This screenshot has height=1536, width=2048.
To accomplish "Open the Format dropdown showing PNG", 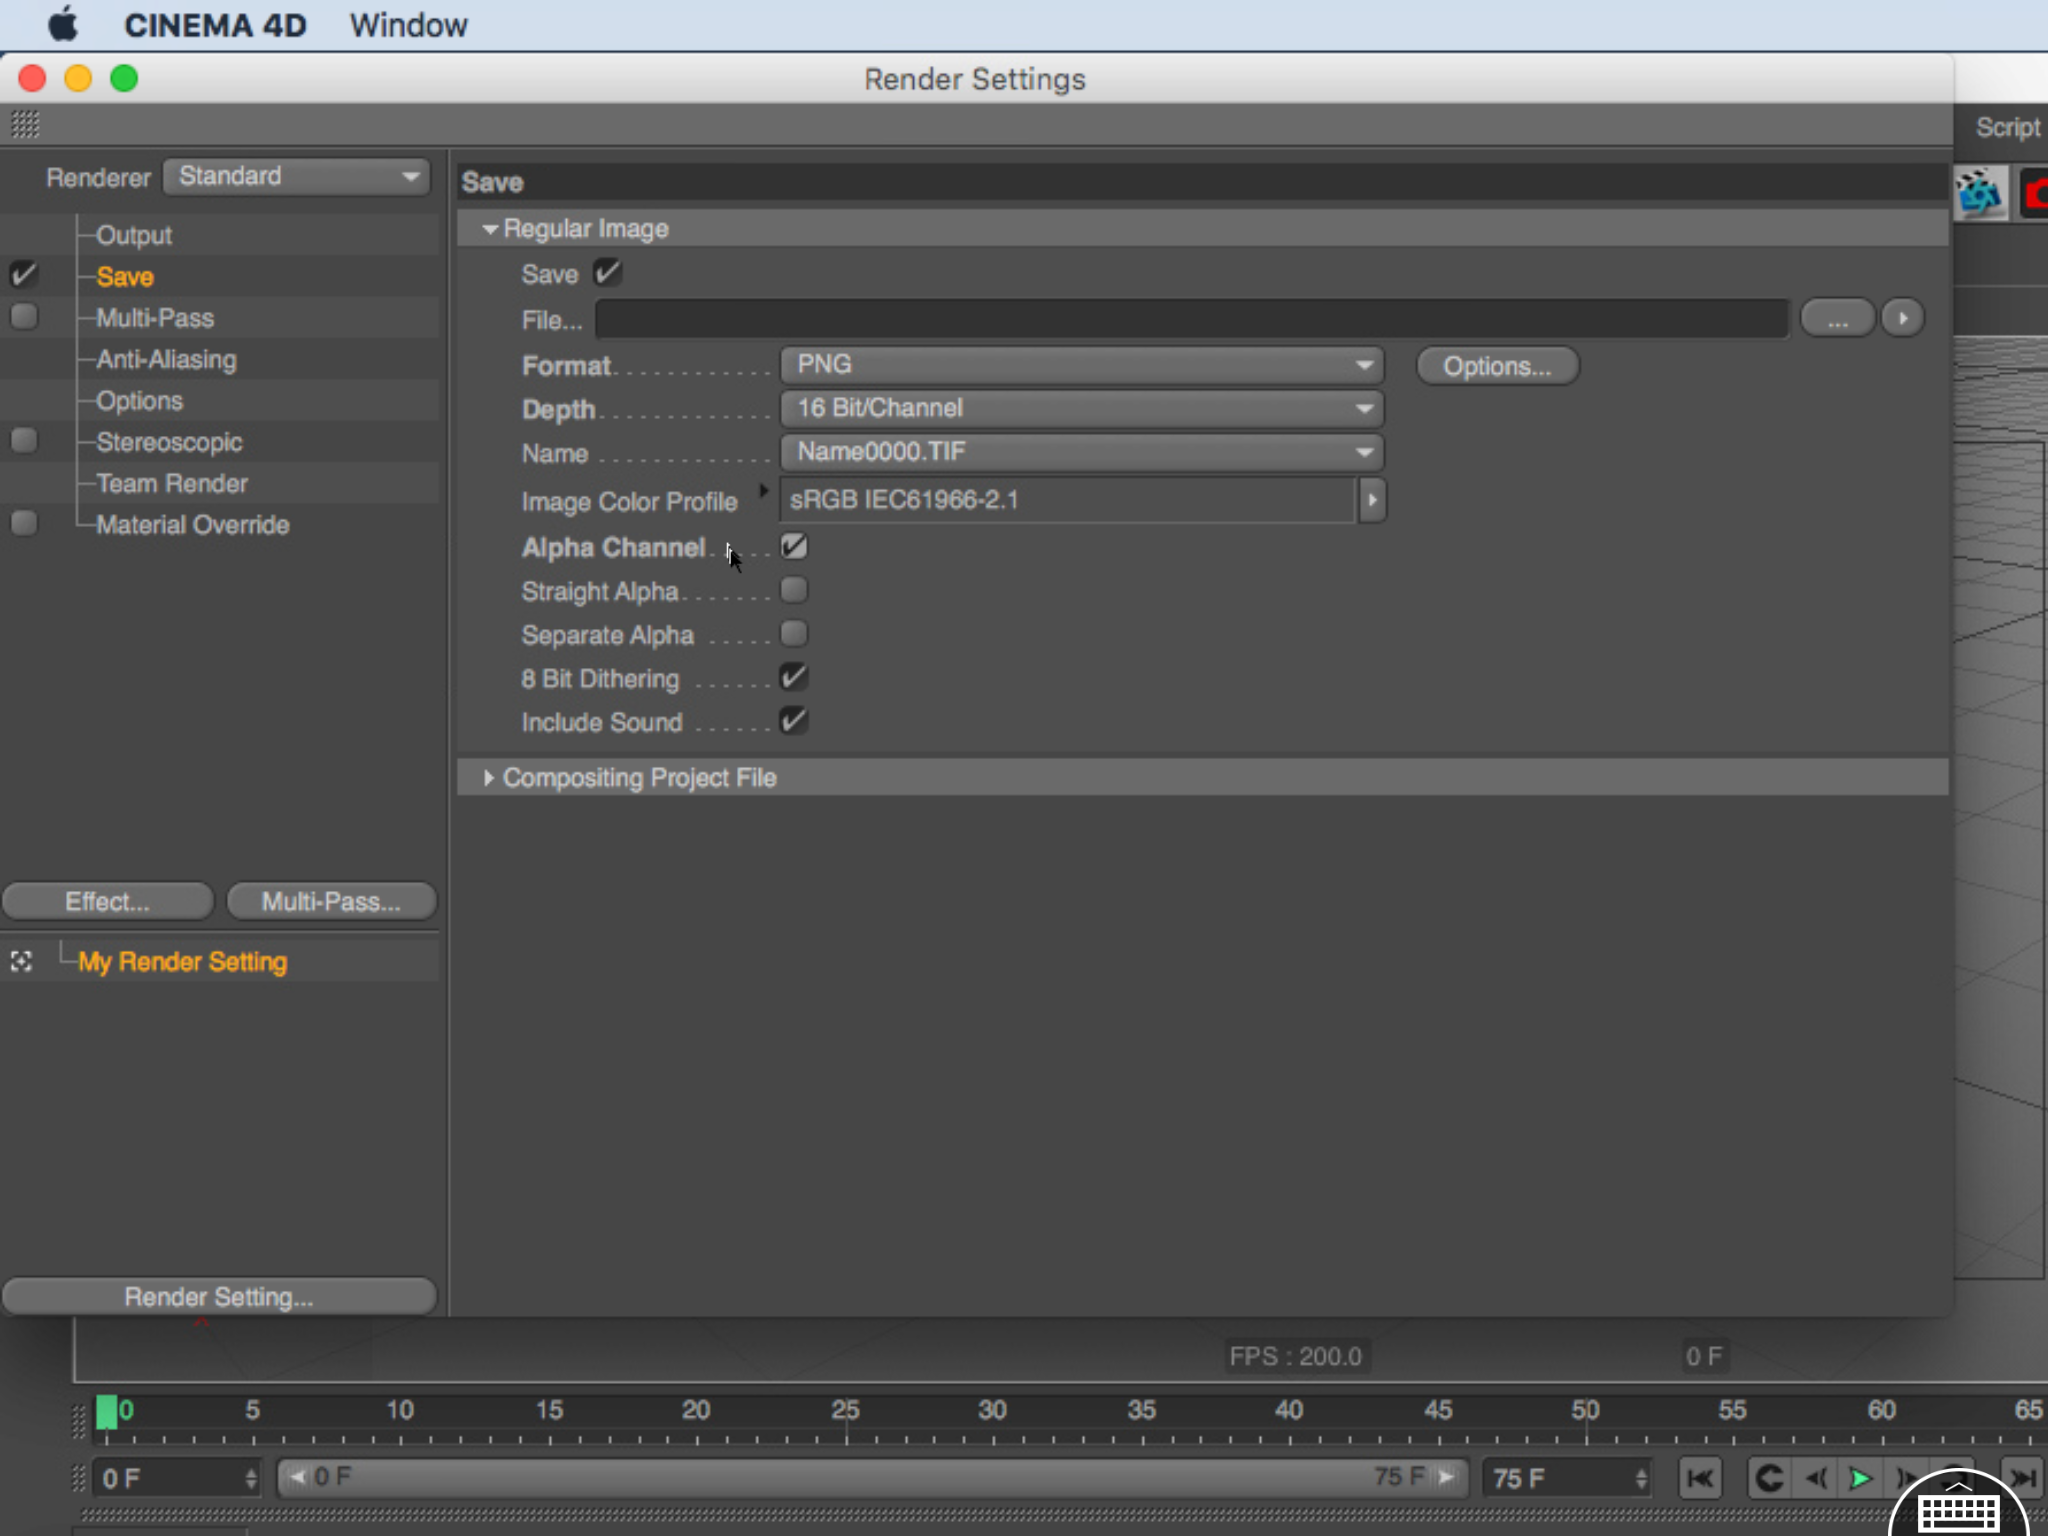I will 1081,365.
